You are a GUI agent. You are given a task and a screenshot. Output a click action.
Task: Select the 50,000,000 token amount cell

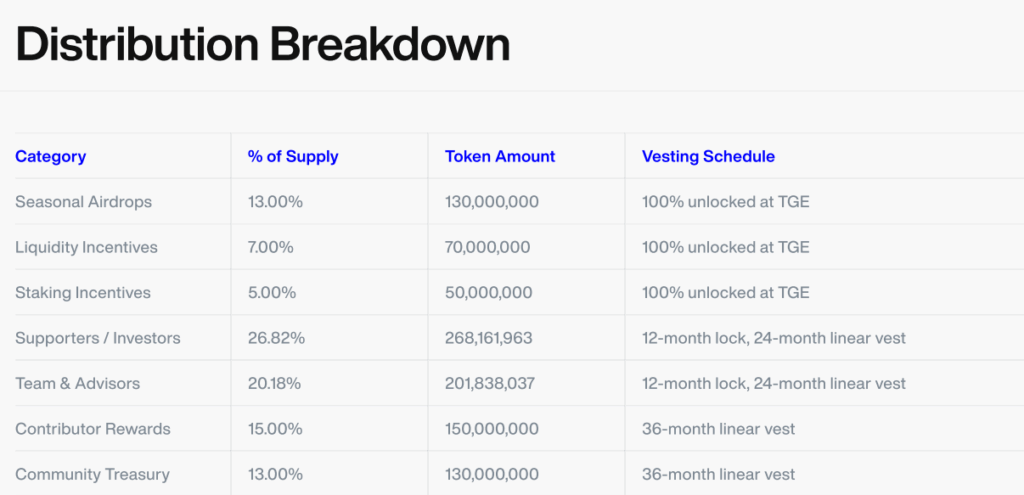pyautogui.click(x=488, y=293)
